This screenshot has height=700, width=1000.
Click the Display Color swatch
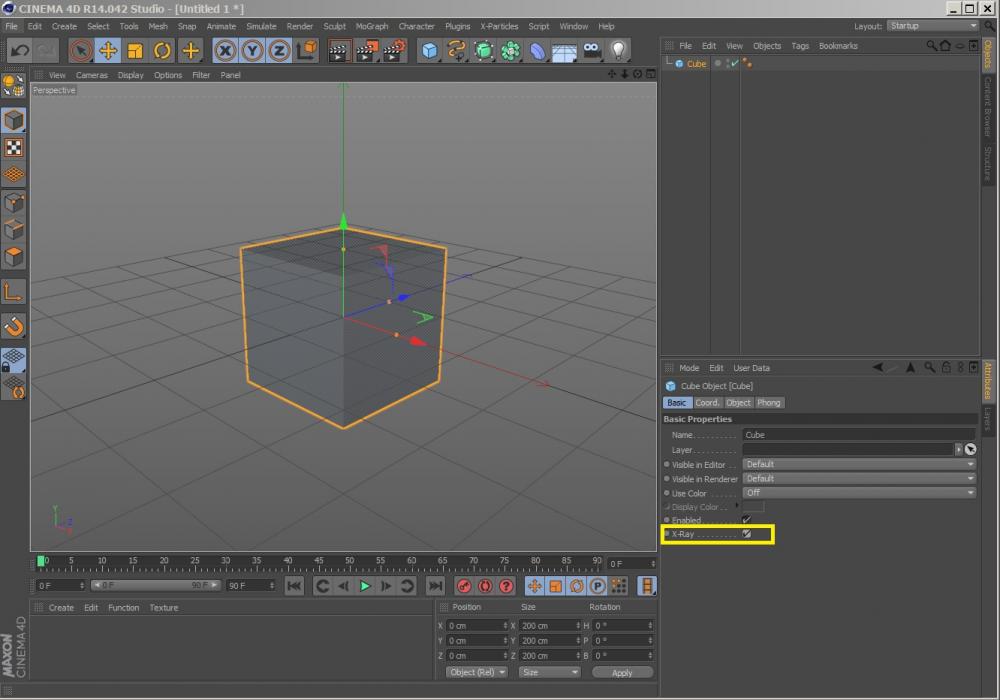pyautogui.click(x=755, y=507)
